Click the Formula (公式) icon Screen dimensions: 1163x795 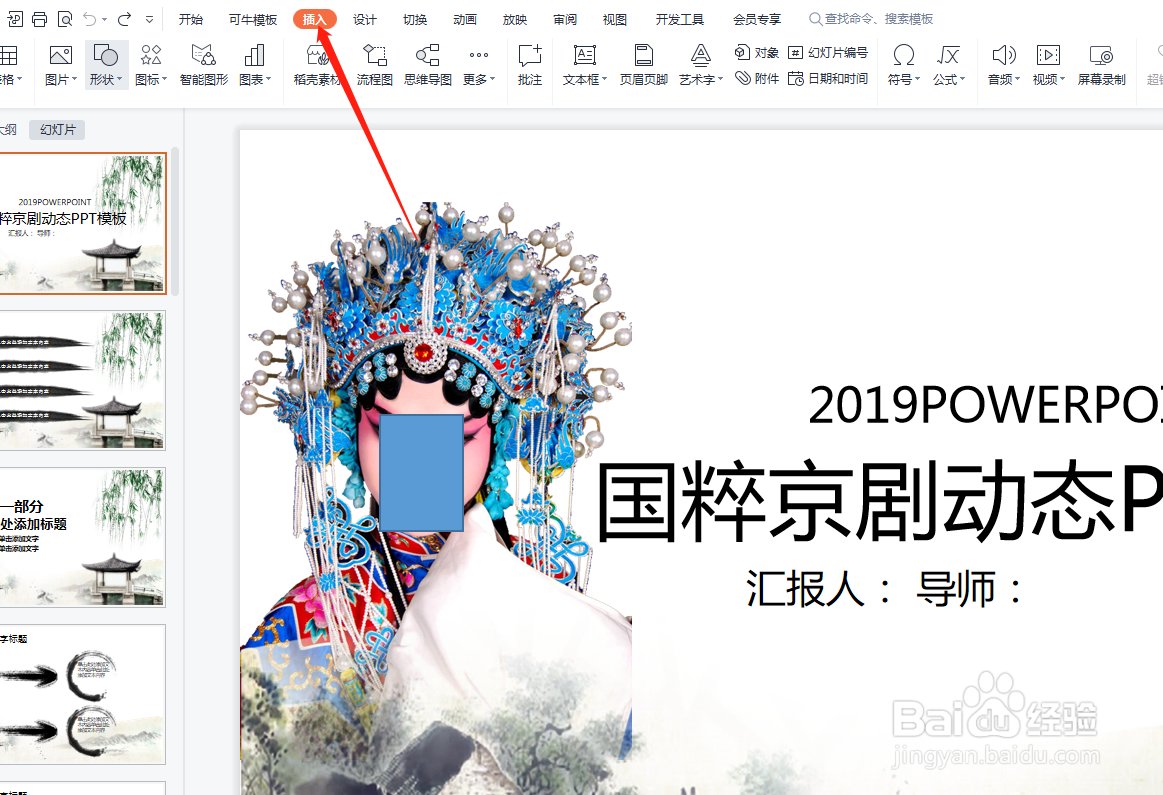(948, 55)
